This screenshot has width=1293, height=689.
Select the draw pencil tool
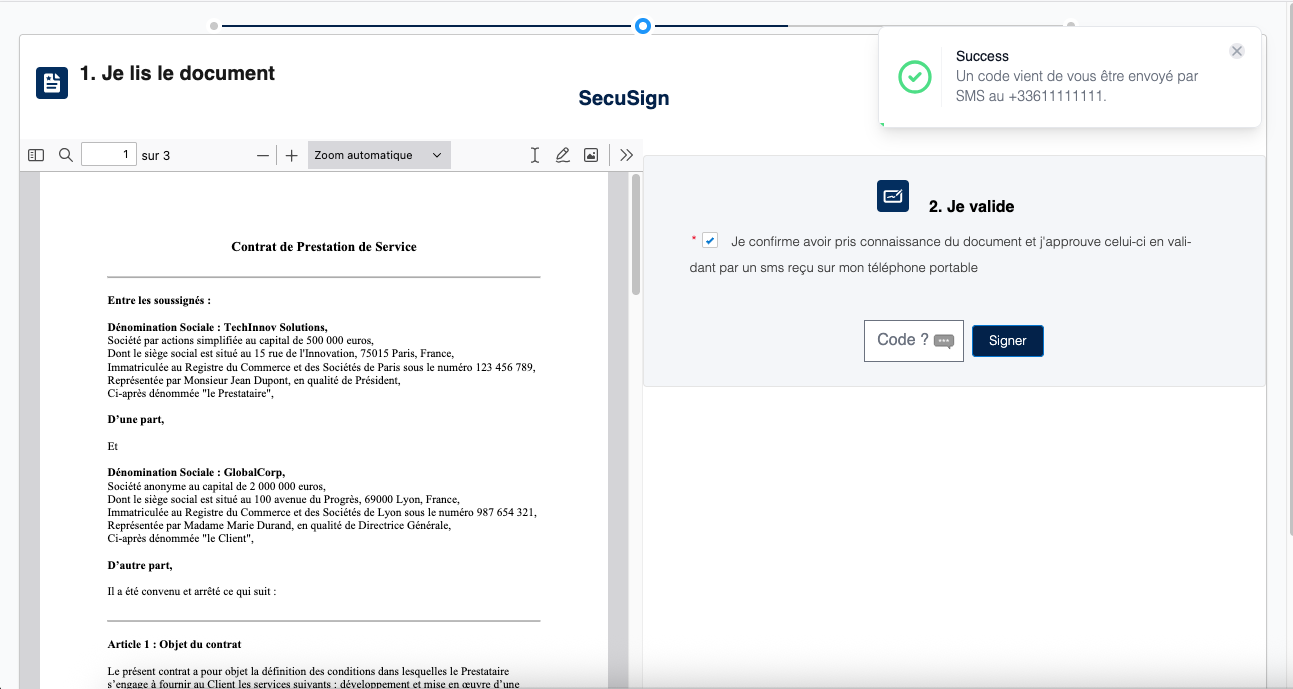[563, 155]
